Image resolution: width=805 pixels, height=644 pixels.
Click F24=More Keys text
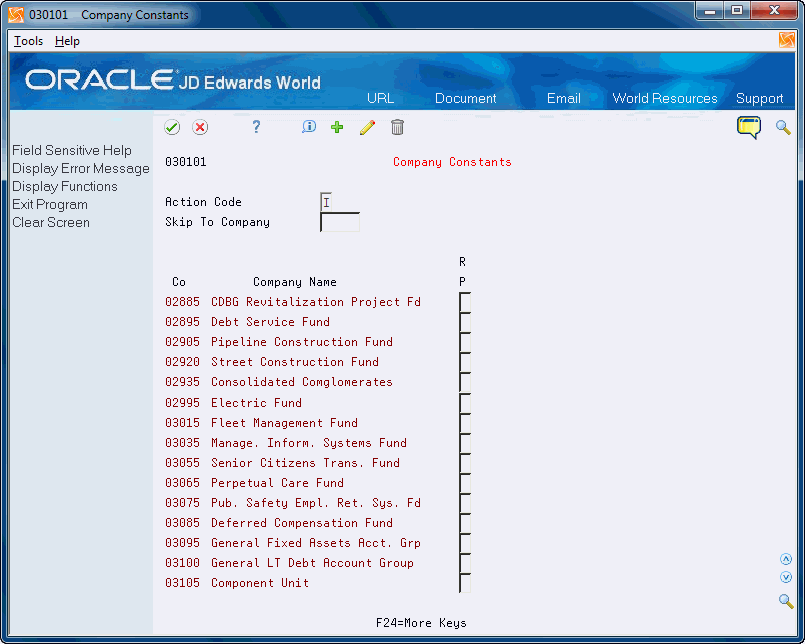pyautogui.click(x=421, y=623)
